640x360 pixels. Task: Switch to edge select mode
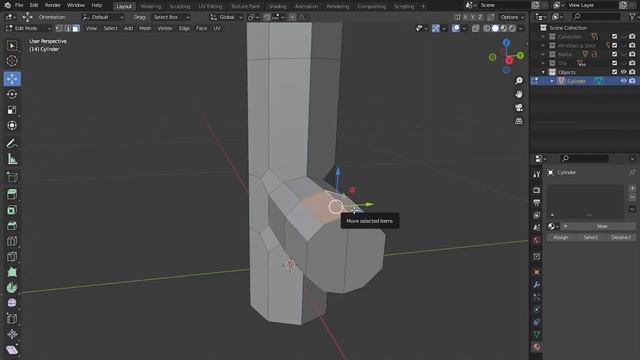(x=67, y=28)
